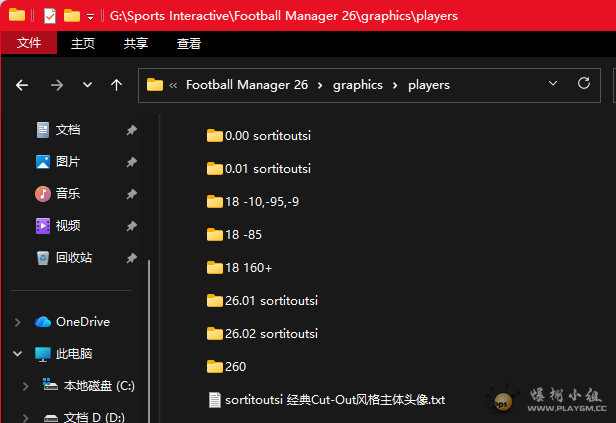Expand hidden path with double chevron

(173, 85)
